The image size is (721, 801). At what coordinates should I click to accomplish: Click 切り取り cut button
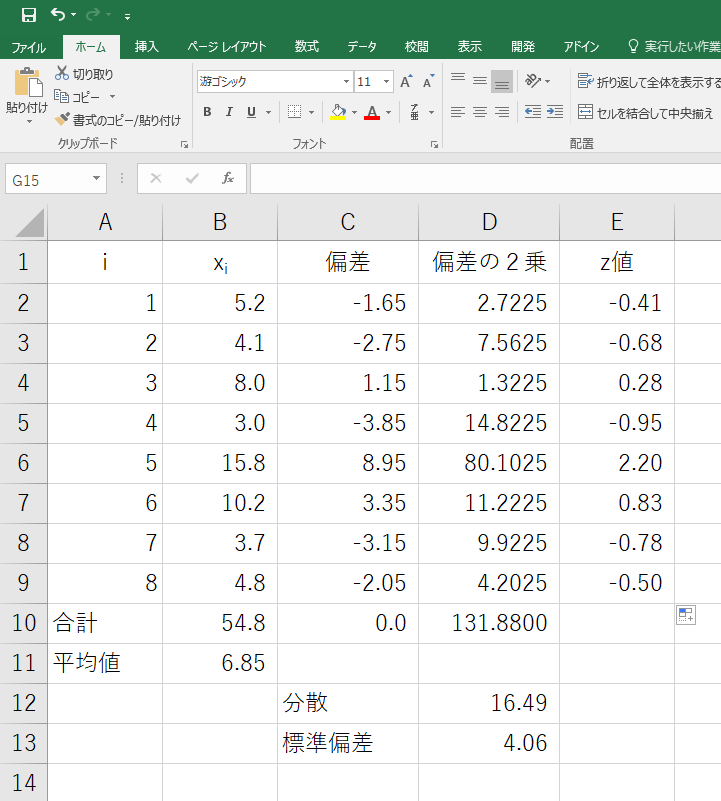point(84,74)
